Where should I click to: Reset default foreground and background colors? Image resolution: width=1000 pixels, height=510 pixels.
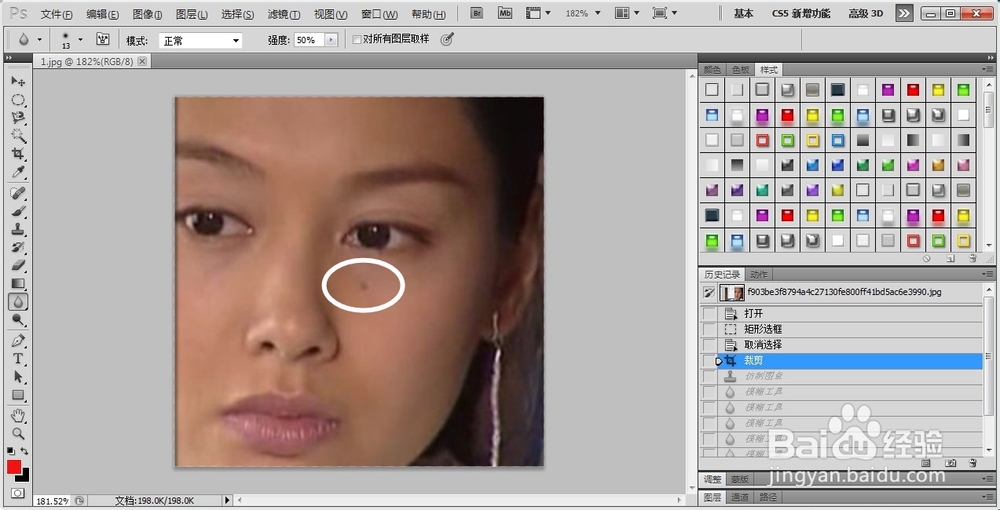pyautogui.click(x=11, y=451)
